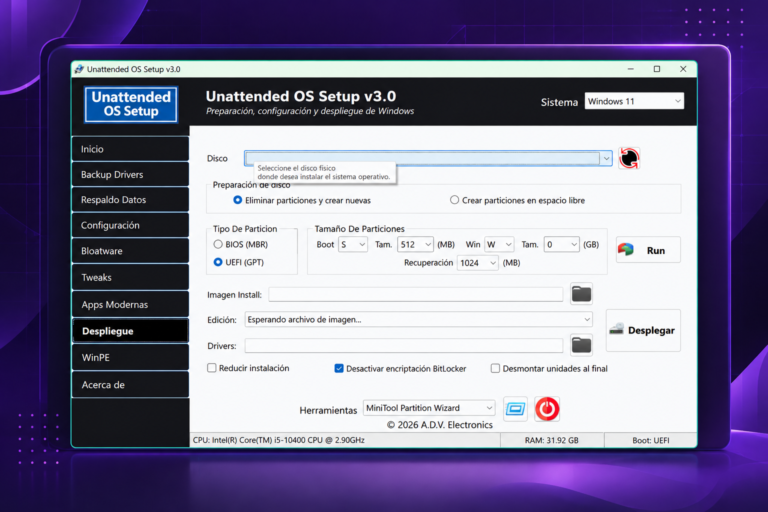This screenshot has width=768, height=512.
Task: Open Acerca de section
Action: point(130,385)
